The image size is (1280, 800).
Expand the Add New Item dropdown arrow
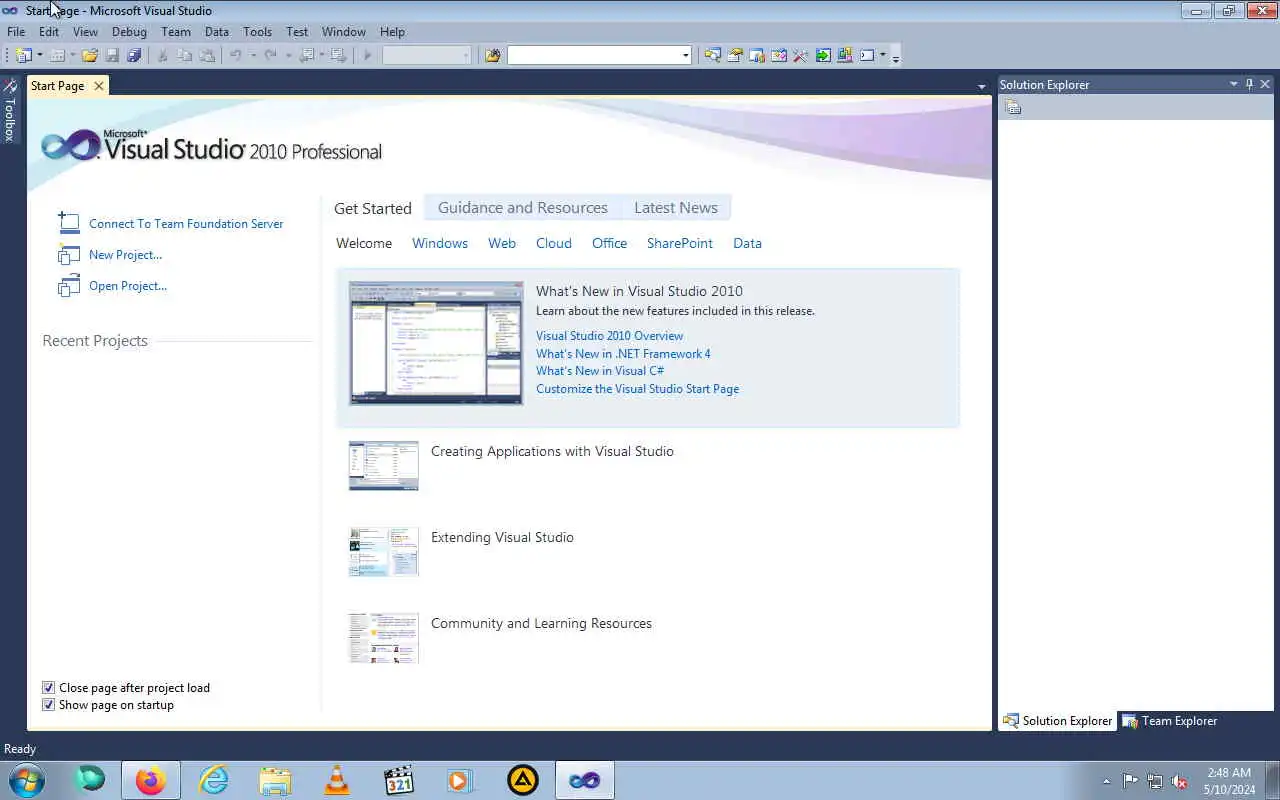[73, 55]
